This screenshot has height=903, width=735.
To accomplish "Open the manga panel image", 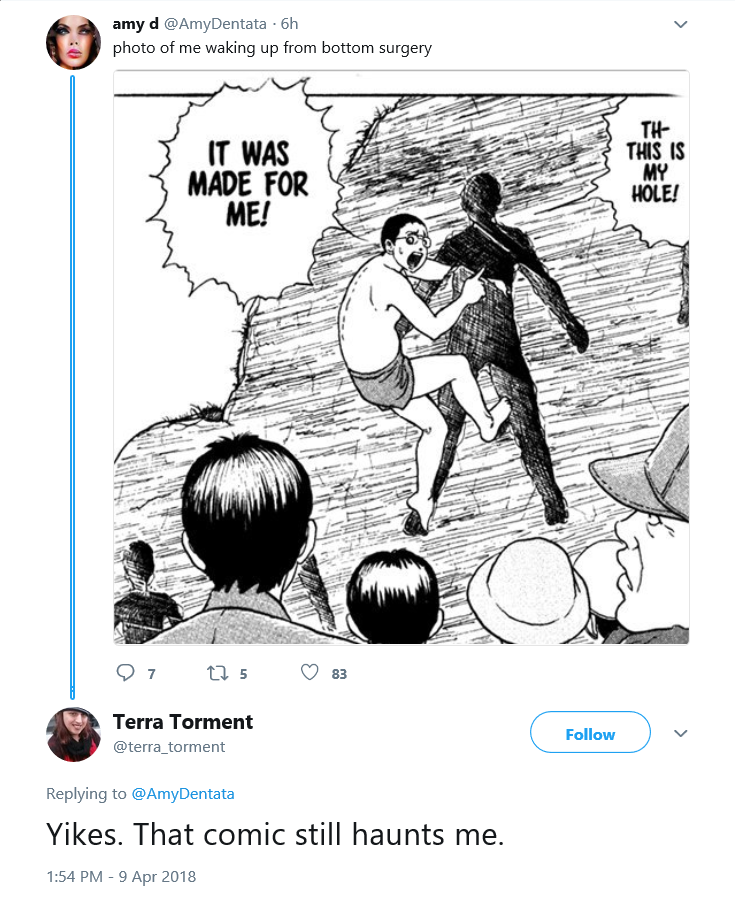I will pos(401,357).
